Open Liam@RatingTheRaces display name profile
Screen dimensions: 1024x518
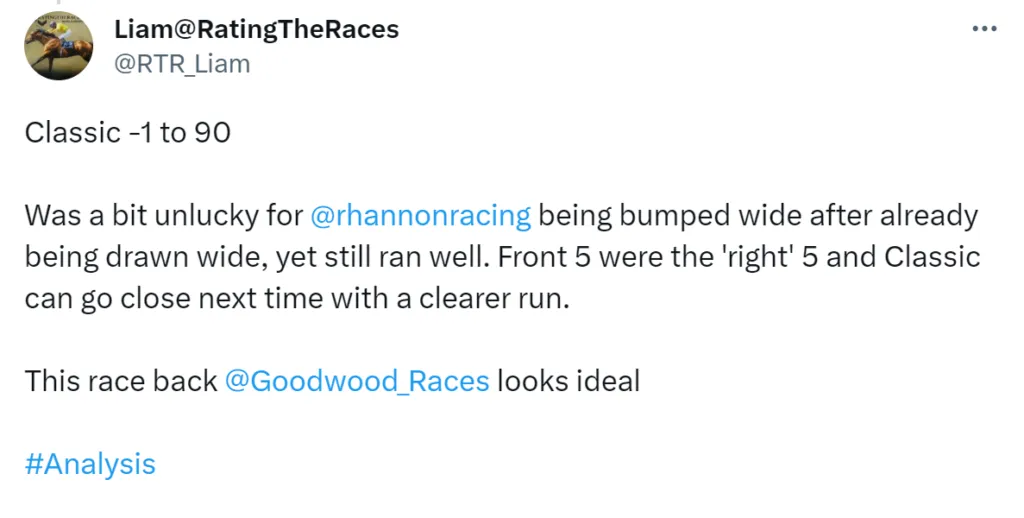(x=256, y=29)
